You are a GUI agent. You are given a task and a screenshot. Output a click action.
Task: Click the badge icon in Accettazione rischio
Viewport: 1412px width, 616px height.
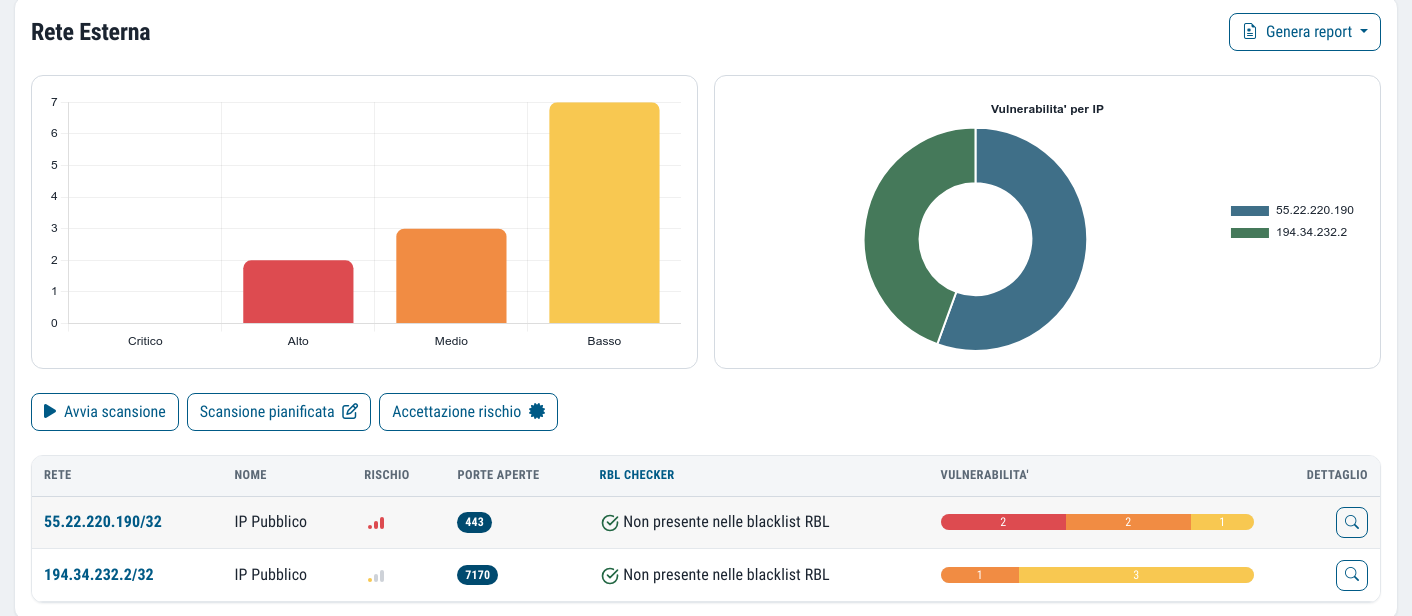tap(537, 411)
